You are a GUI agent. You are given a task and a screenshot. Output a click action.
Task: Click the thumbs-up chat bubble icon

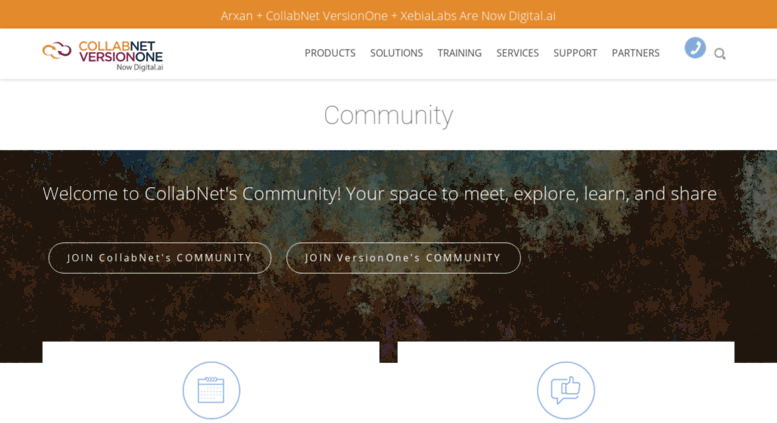[x=565, y=390]
